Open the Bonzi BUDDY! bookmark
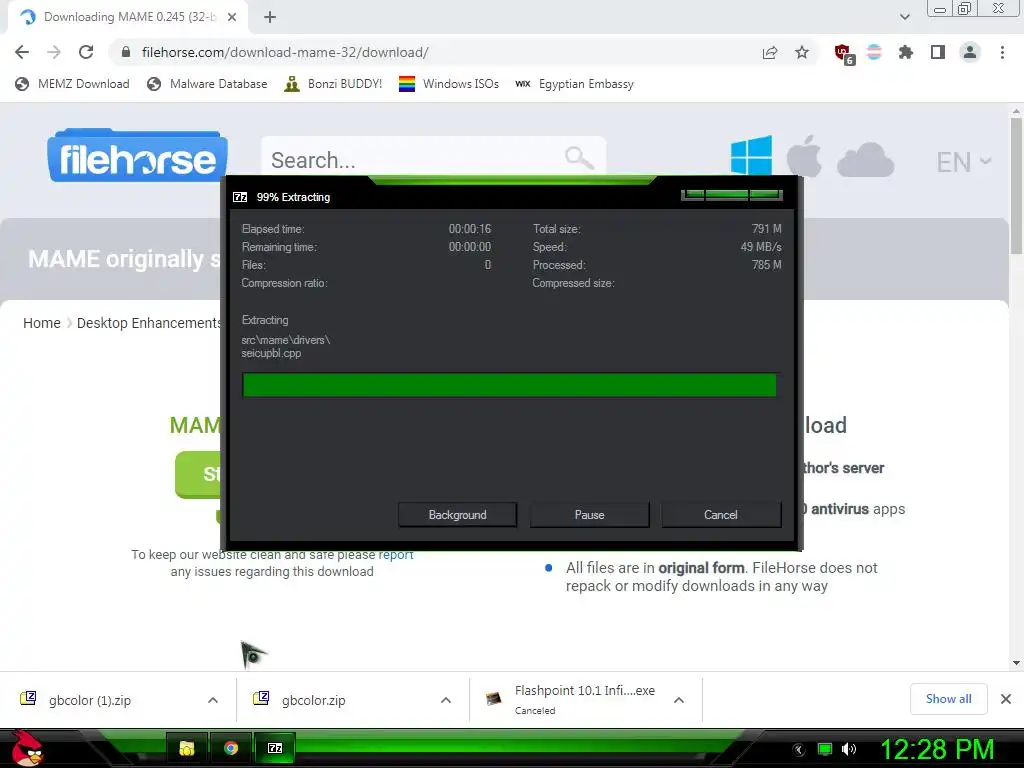The image size is (1024, 768). 333,84
